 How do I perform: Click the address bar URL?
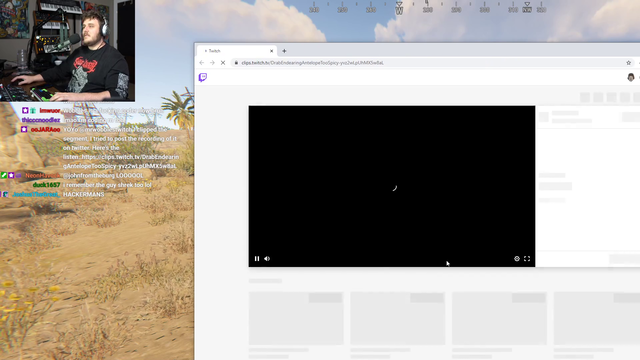pos(312,63)
